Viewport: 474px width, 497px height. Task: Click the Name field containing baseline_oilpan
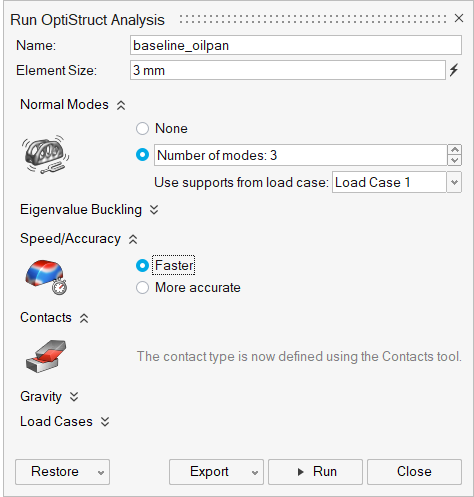296,45
